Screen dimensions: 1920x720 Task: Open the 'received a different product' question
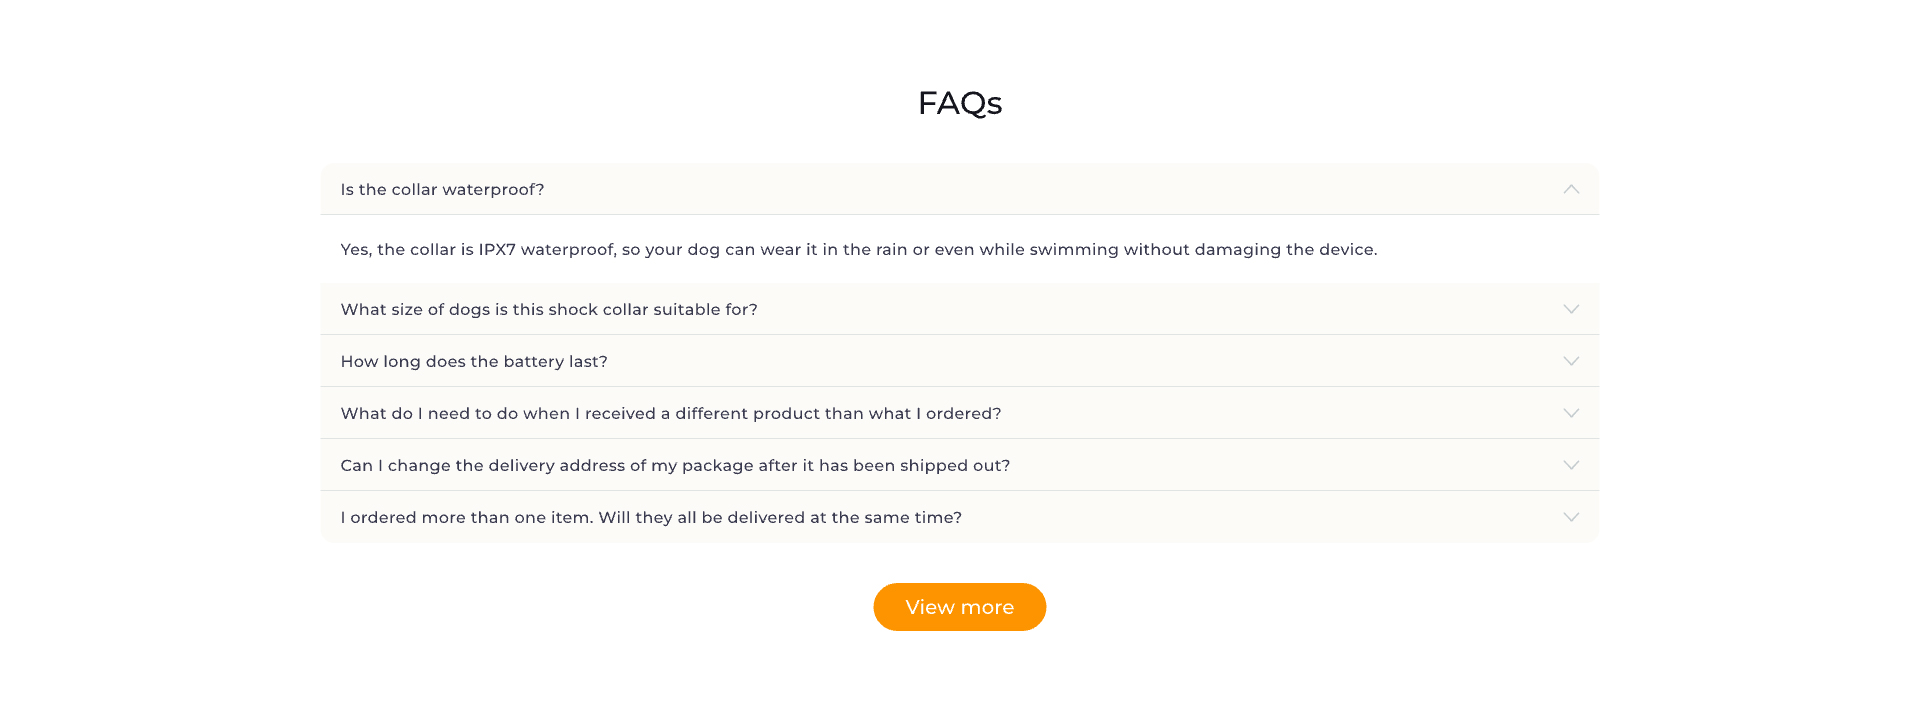(670, 414)
